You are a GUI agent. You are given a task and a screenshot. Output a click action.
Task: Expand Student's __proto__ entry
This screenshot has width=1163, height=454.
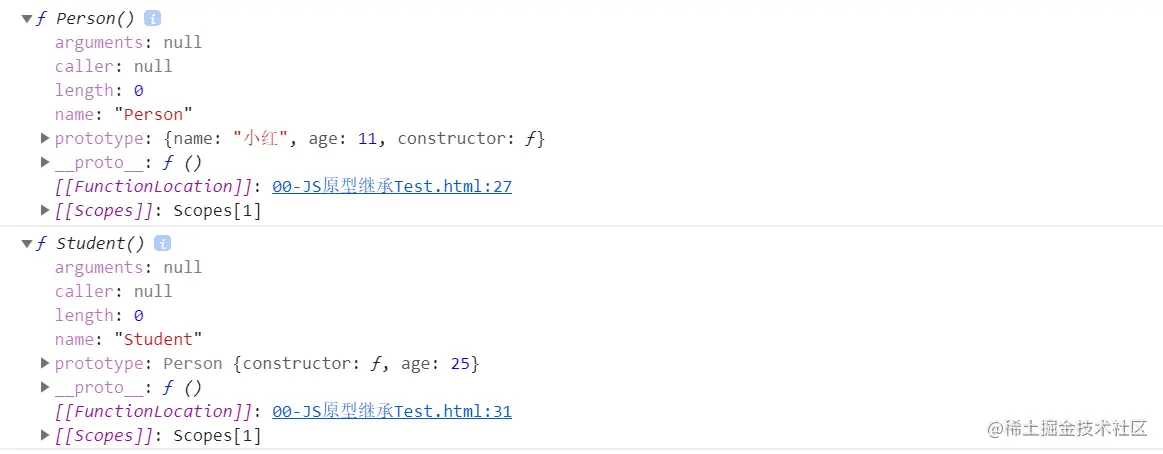click(45, 386)
